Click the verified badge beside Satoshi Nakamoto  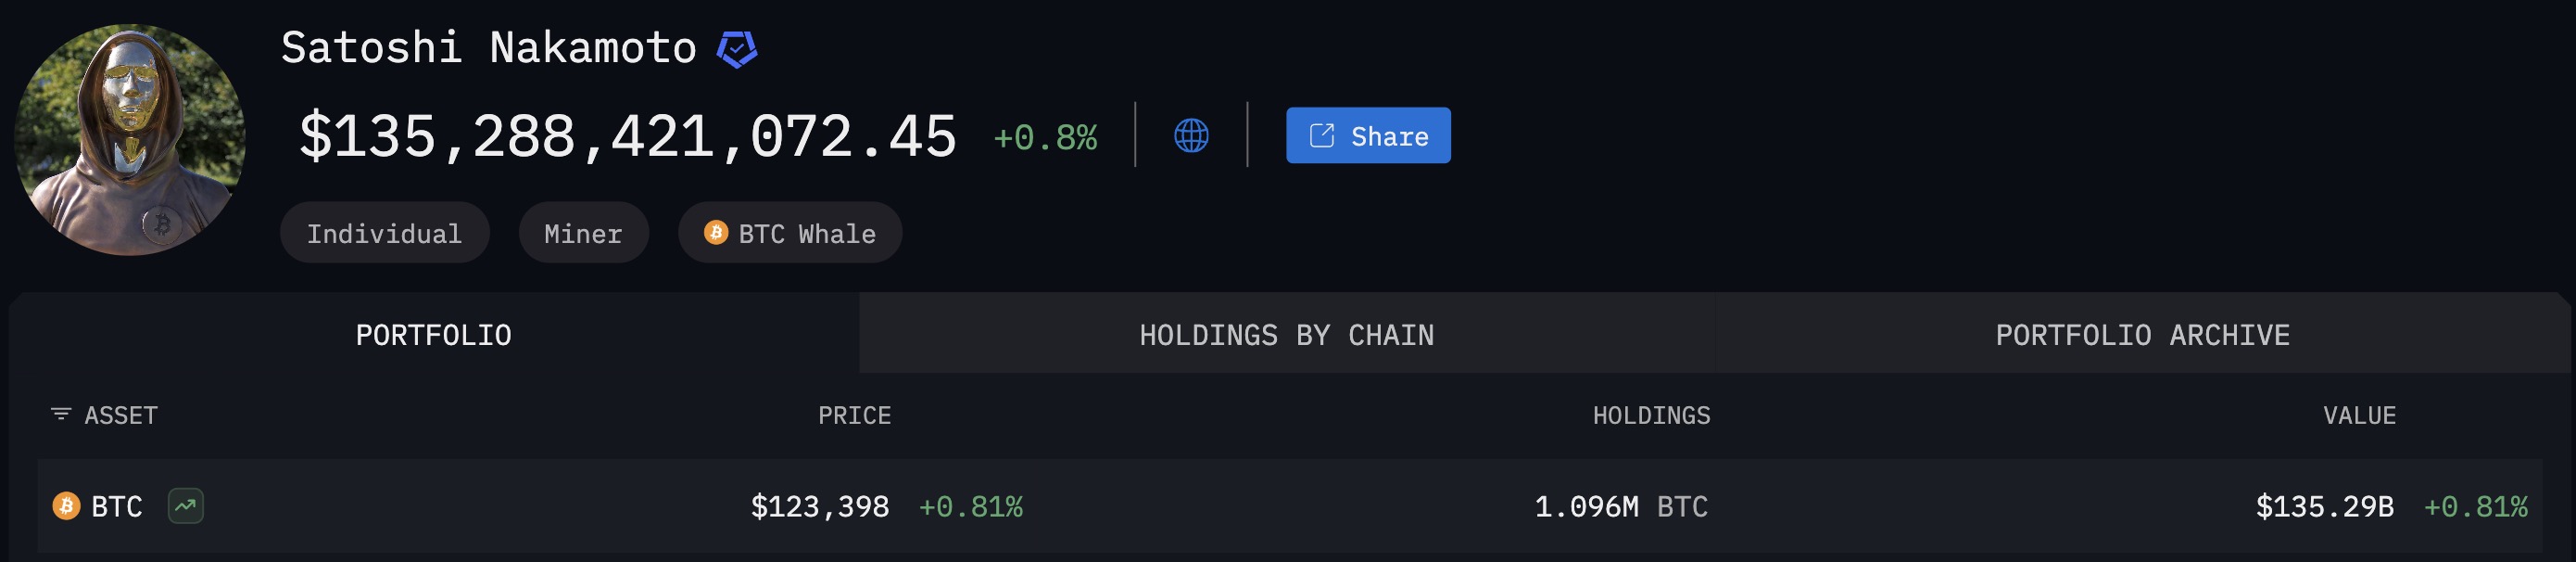pyautogui.click(x=737, y=48)
